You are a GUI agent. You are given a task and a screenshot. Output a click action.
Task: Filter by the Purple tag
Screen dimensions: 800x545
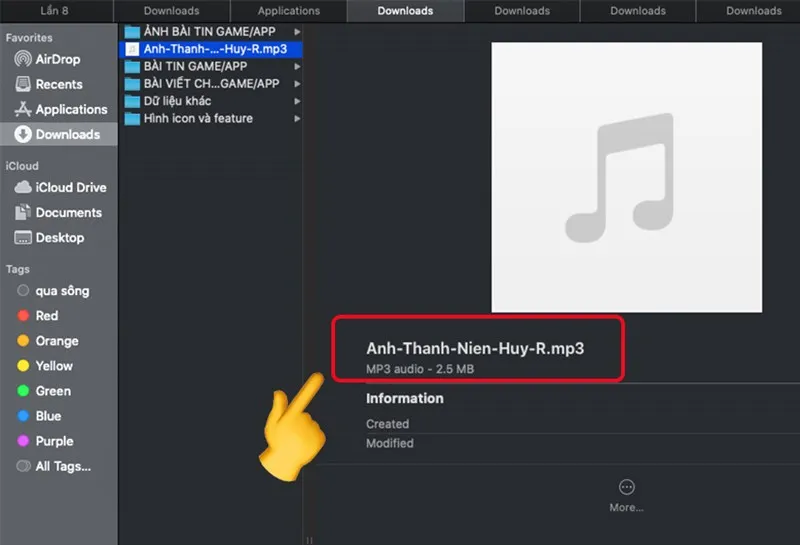click(54, 441)
